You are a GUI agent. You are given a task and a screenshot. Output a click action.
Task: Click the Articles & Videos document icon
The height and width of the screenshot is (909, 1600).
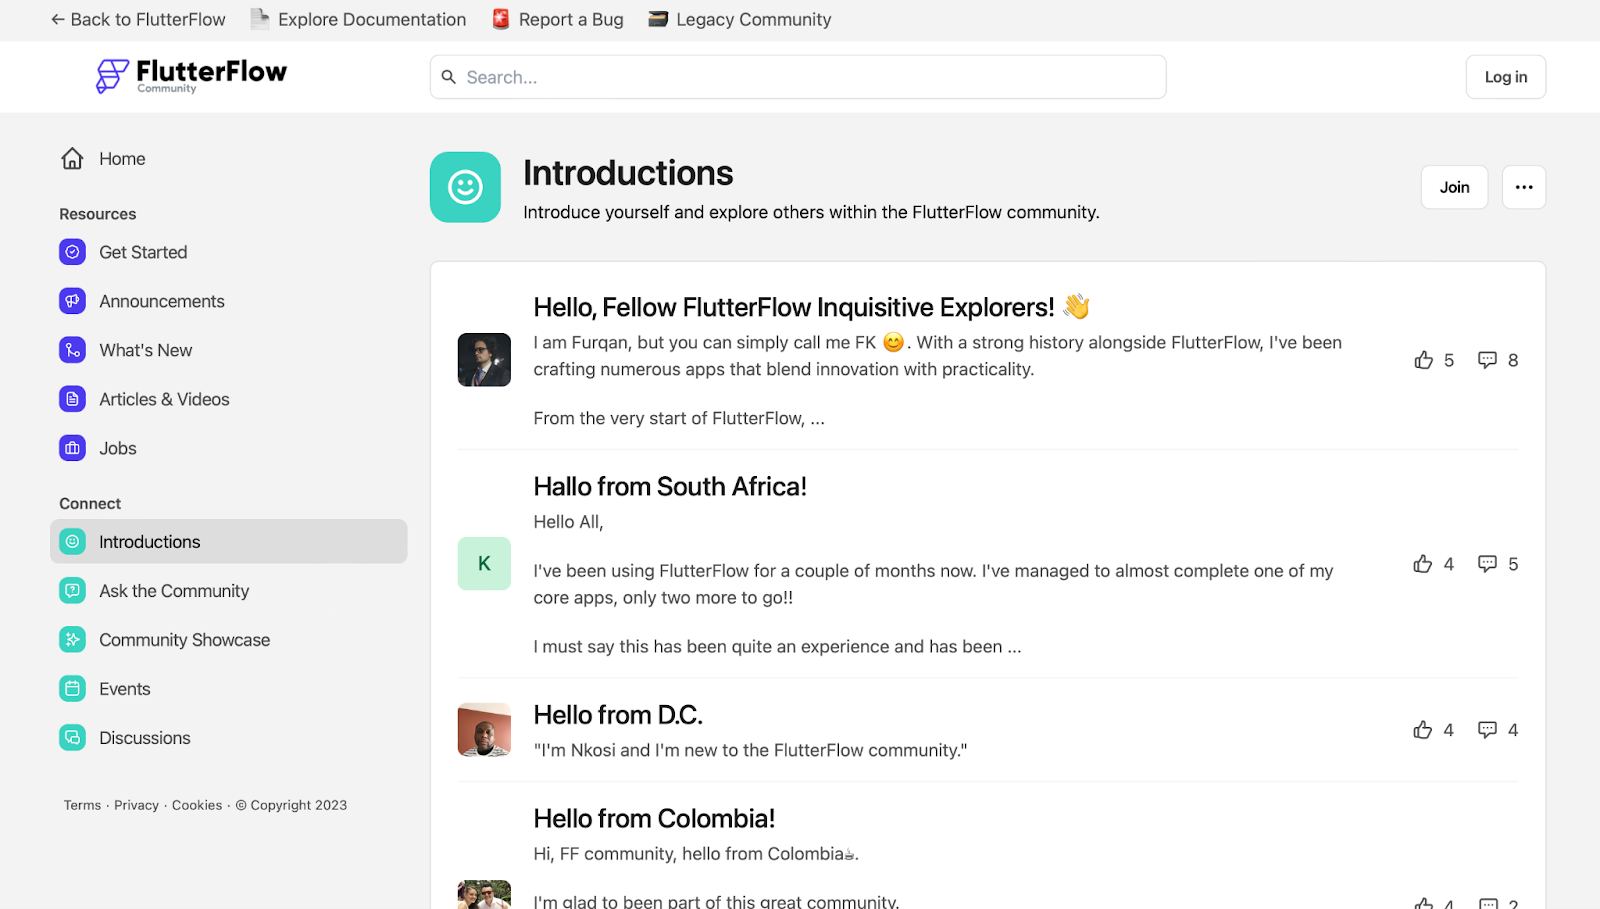coord(72,399)
